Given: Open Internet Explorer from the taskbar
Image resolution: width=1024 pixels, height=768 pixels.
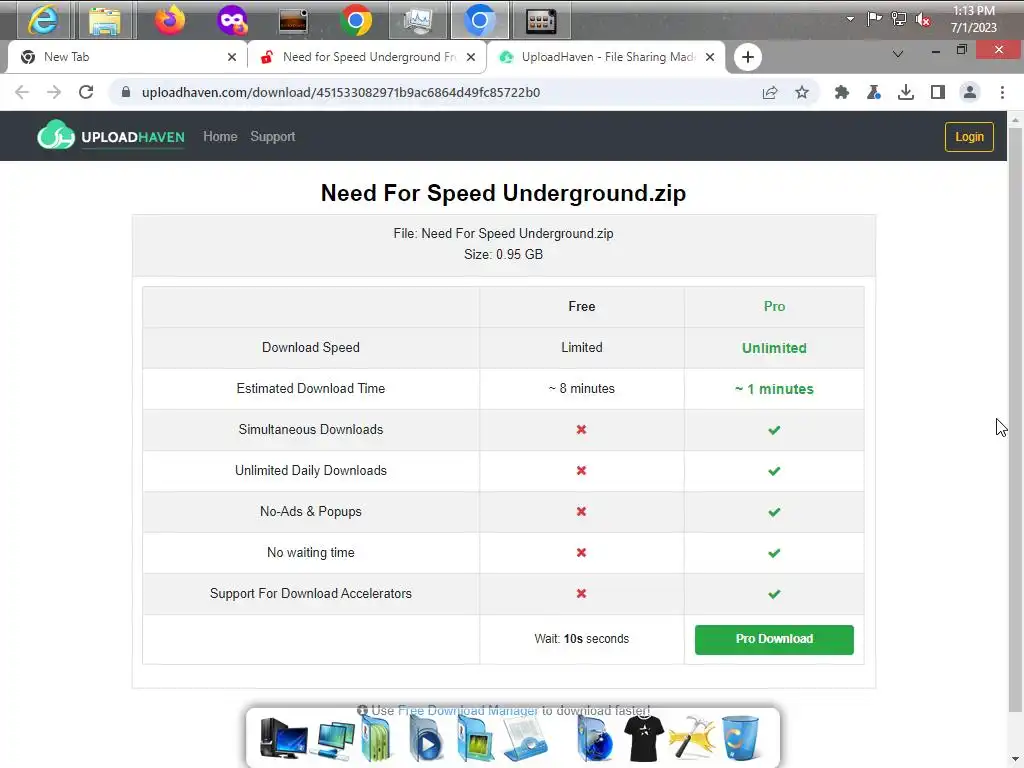Looking at the screenshot, I should (43, 20).
